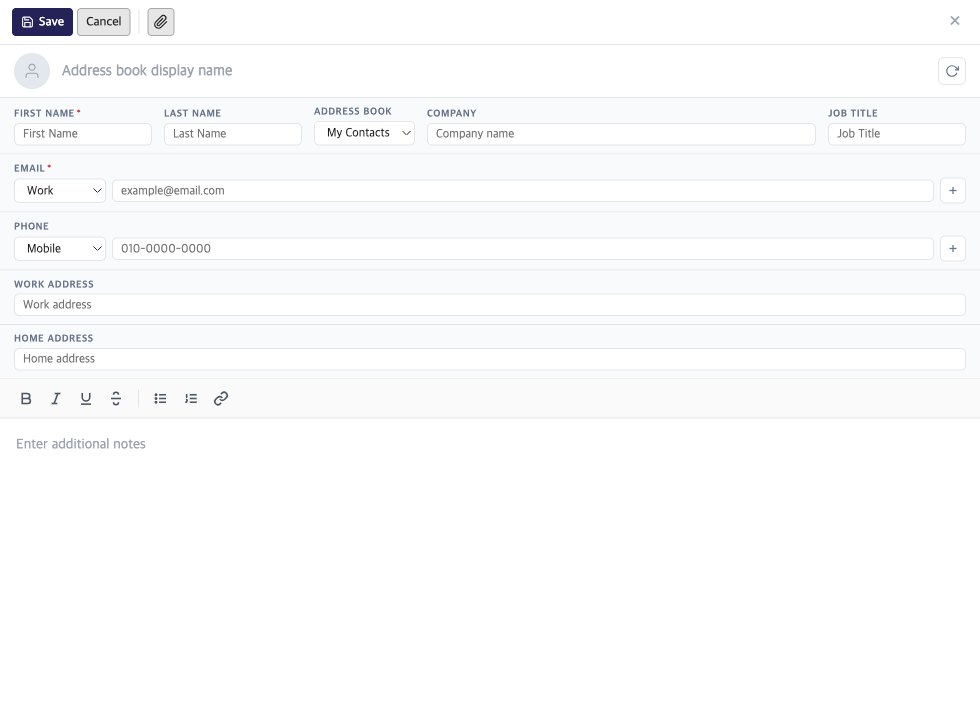This screenshot has height=720, width=980.
Task: Focus the Job Title field
Action: pyautogui.click(x=897, y=134)
